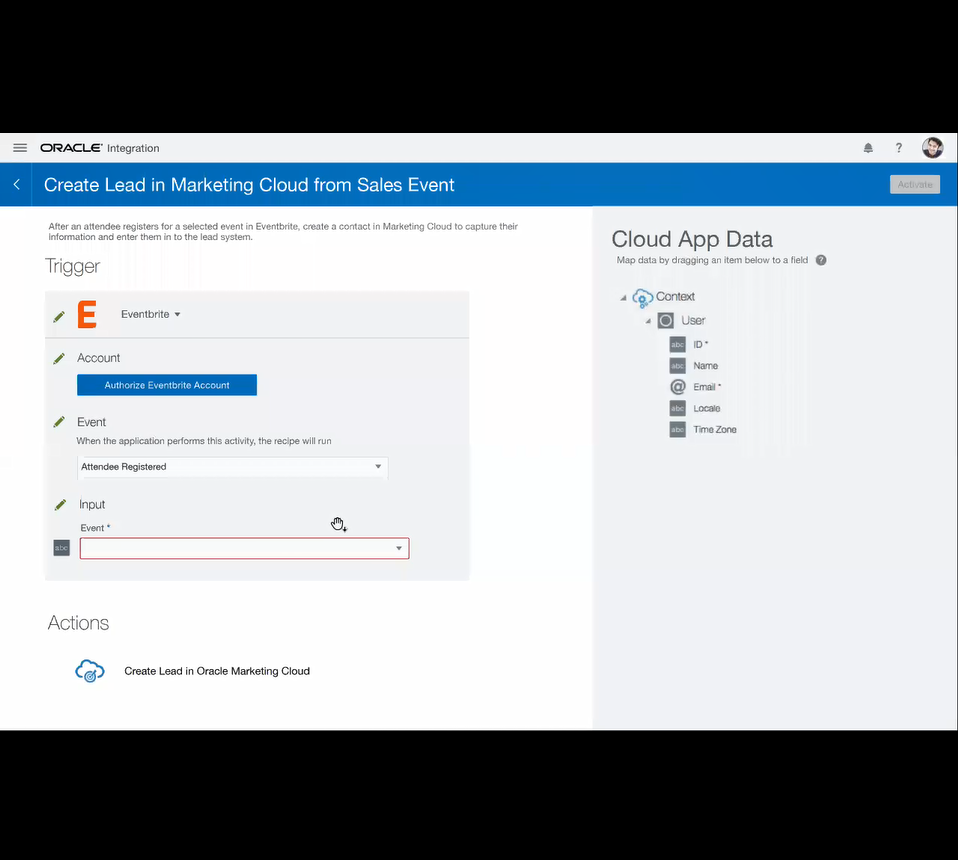This screenshot has width=958, height=860.
Task: Click the abc icon next to Locale
Action: click(x=678, y=408)
